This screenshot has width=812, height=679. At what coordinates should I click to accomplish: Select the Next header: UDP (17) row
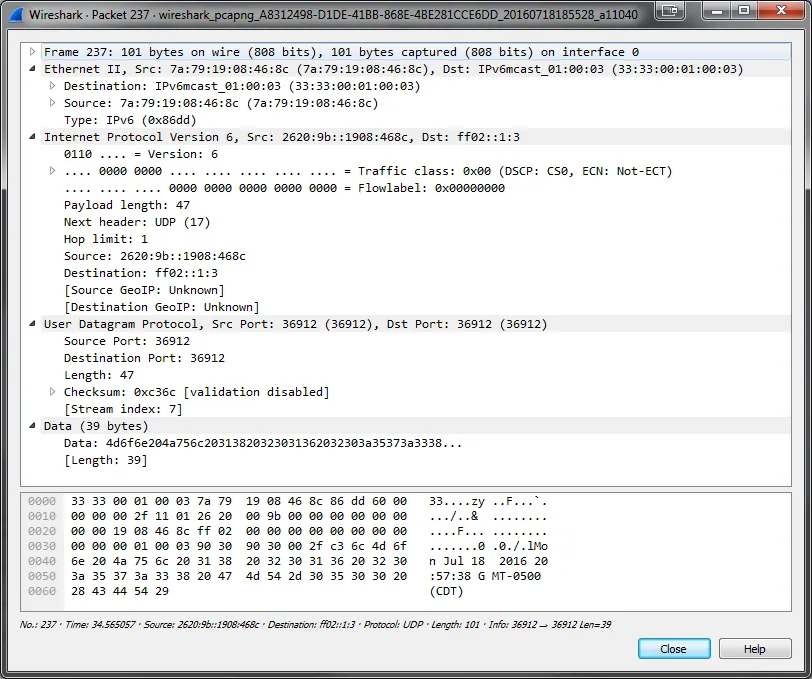(137, 222)
